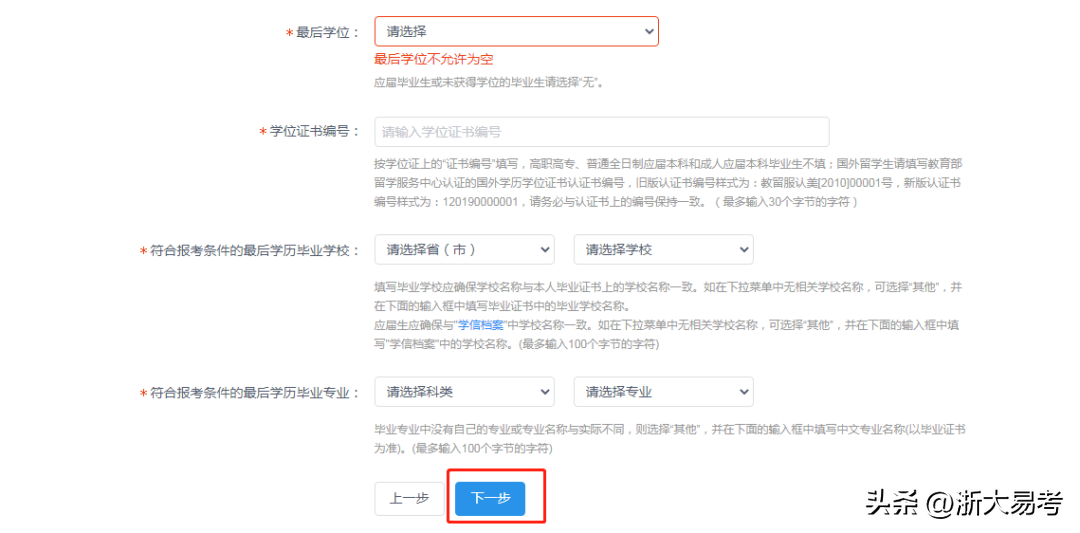Click the 符合报考条件的最后学历毕业学校 label
This screenshot has width=1080, height=533.
(x=254, y=250)
